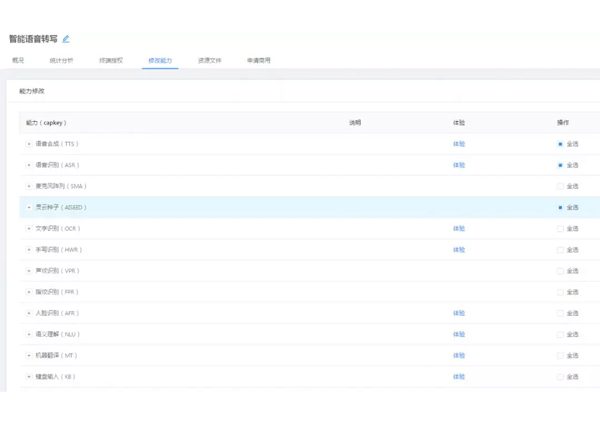Expand the 声纹识别 (VPR) row

[x=29, y=271]
